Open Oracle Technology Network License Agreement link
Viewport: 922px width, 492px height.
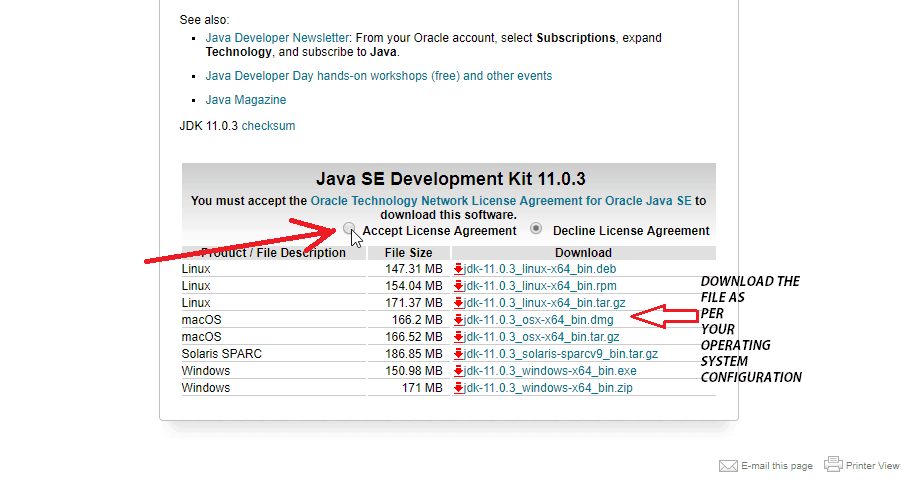click(500, 201)
